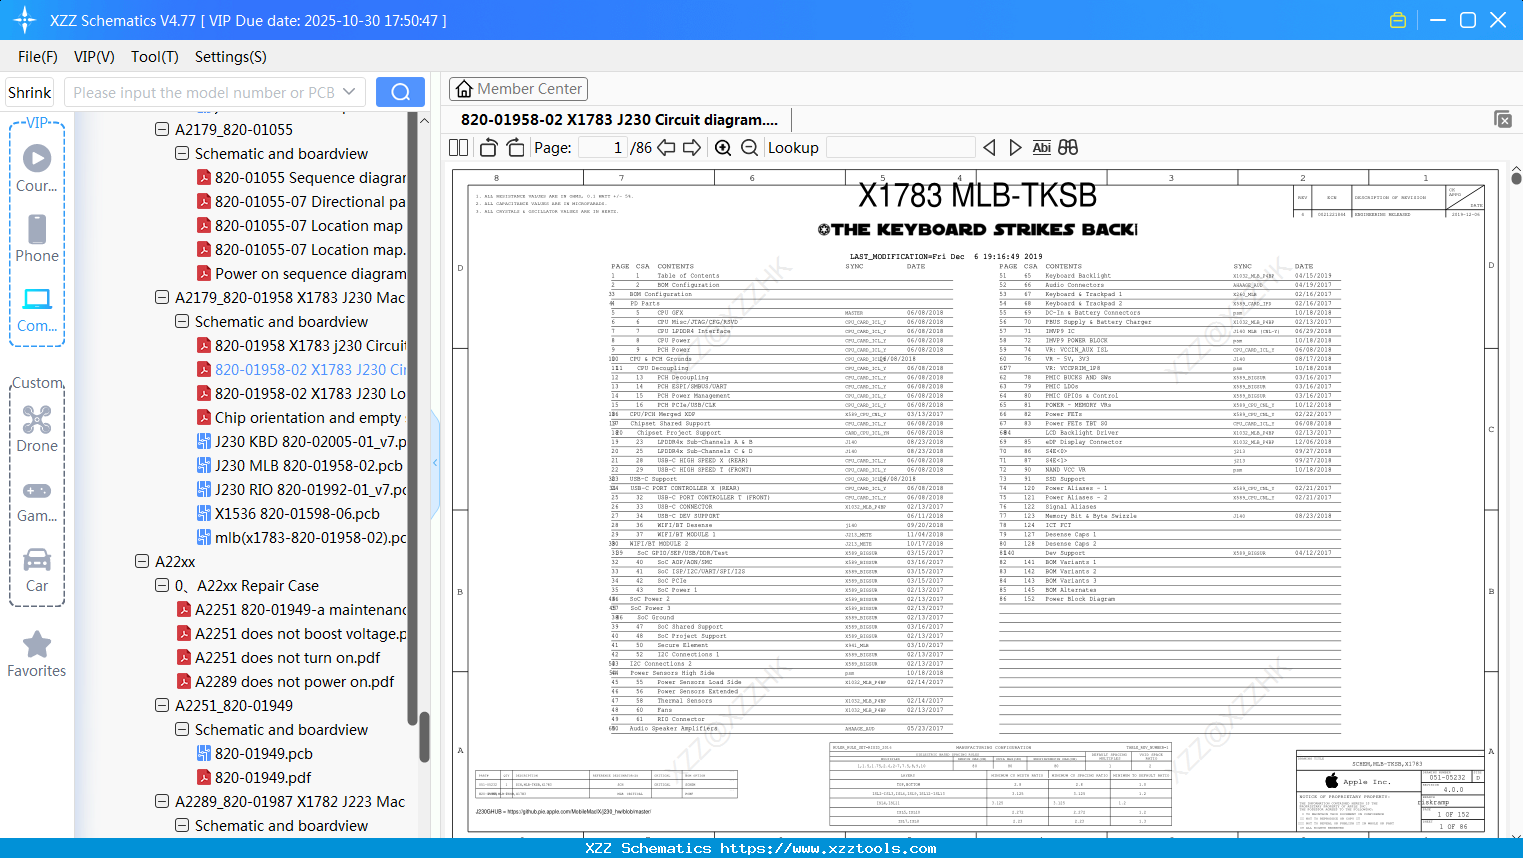This screenshot has height=858, width=1523.
Task: Click the blue magnifier search button
Action: click(x=400, y=92)
